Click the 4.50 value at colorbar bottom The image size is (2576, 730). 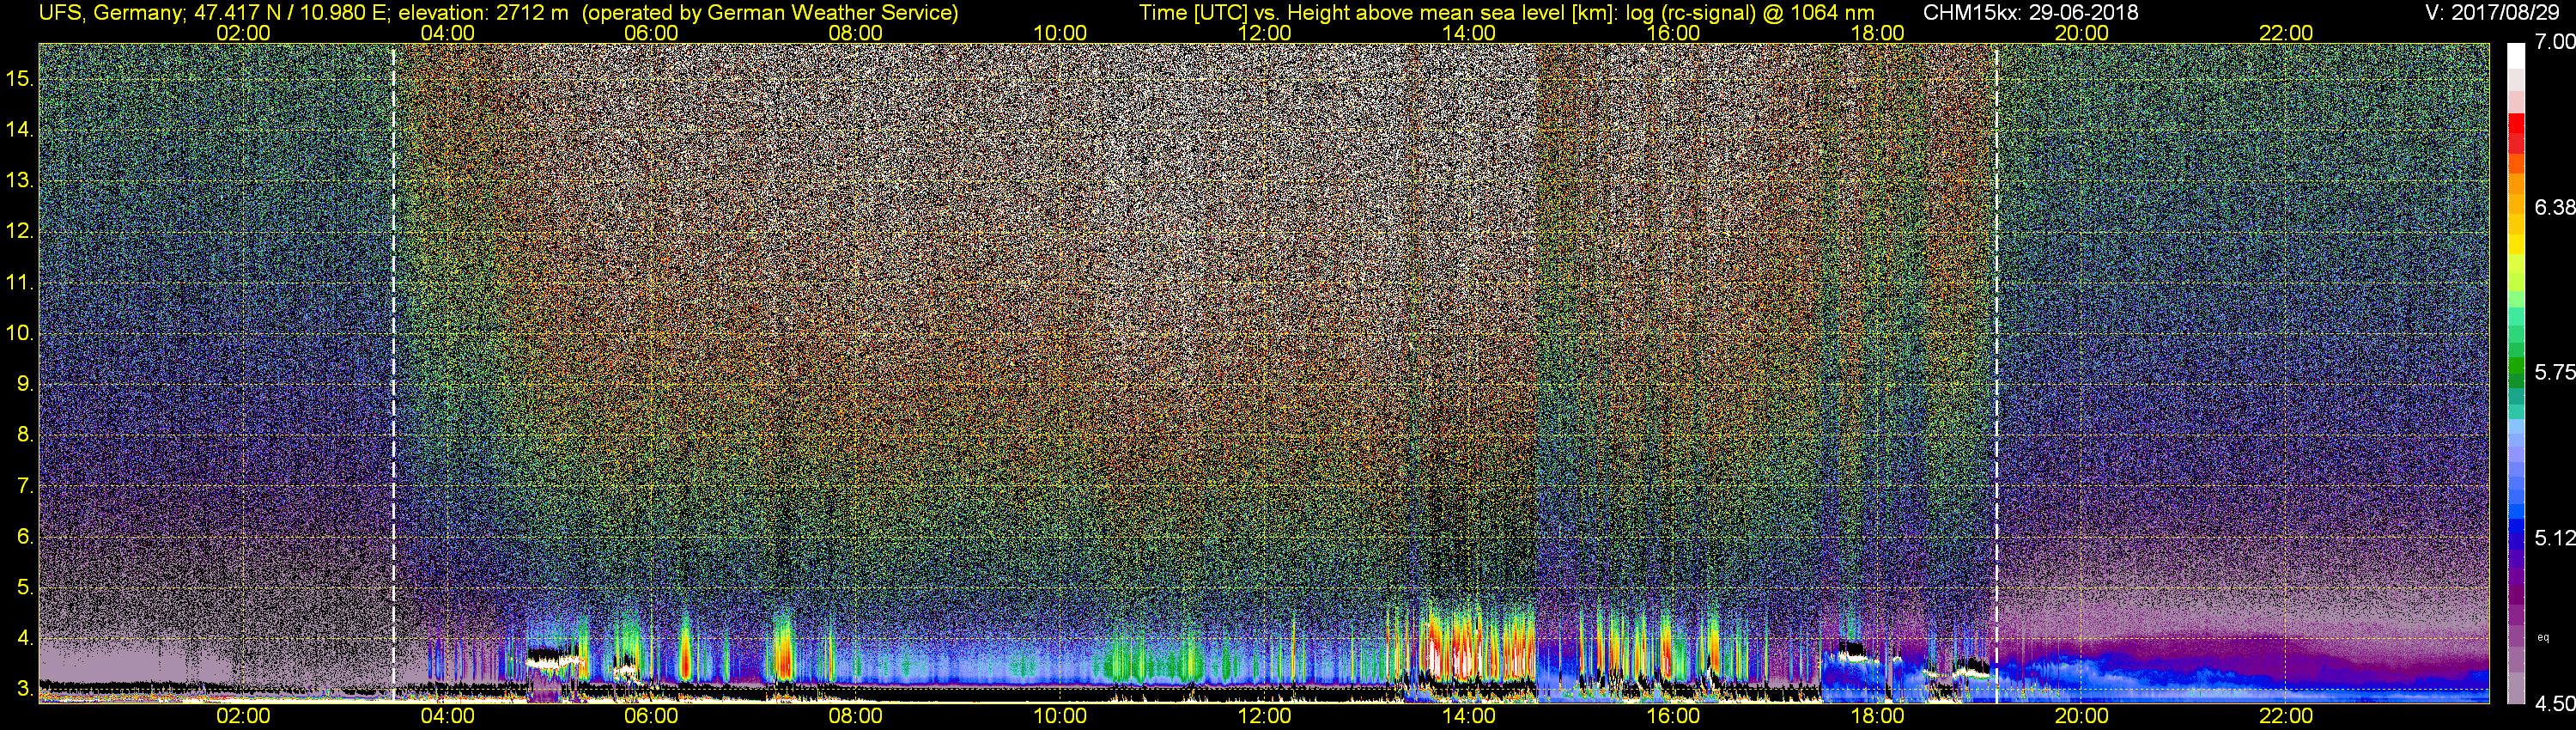2555,704
